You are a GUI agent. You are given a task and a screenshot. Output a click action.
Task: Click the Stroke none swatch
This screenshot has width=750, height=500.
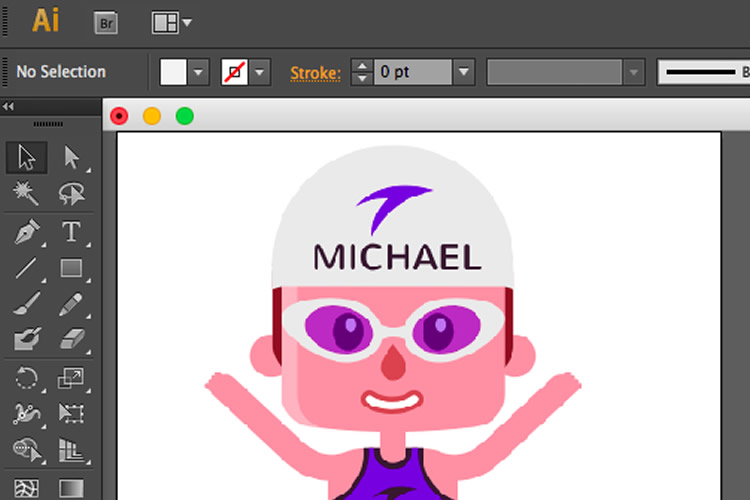(x=234, y=72)
